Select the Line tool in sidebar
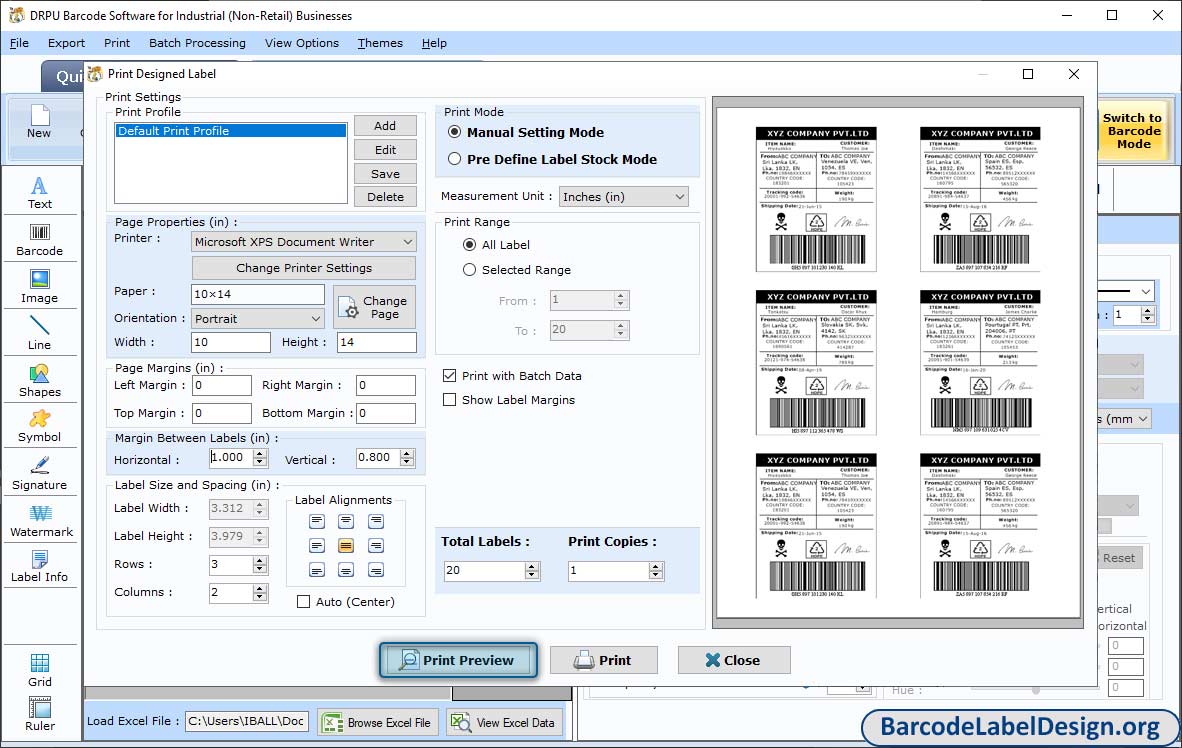The image size is (1182, 748). click(39, 333)
